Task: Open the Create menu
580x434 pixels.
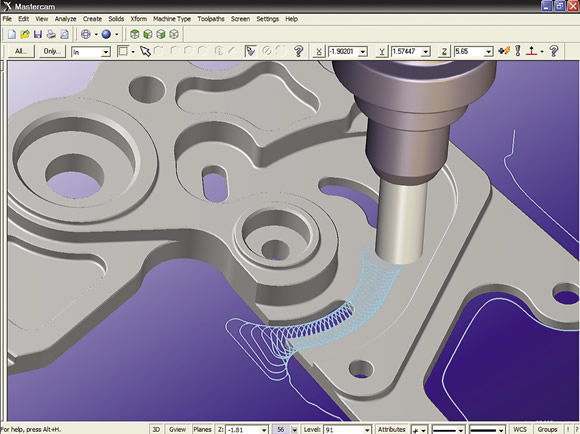Action: click(92, 19)
